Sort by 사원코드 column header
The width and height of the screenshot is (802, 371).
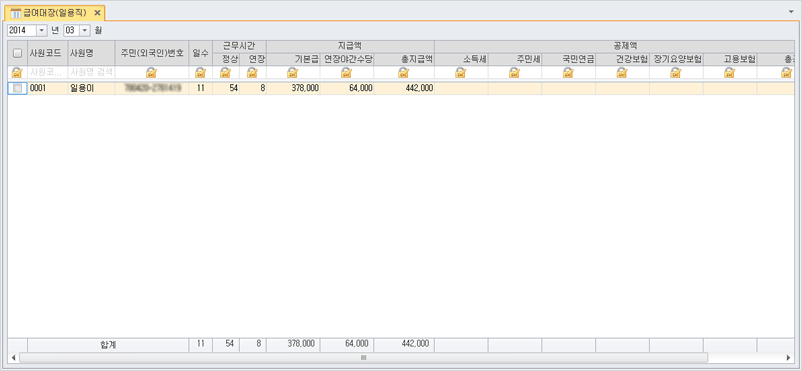[x=48, y=53]
